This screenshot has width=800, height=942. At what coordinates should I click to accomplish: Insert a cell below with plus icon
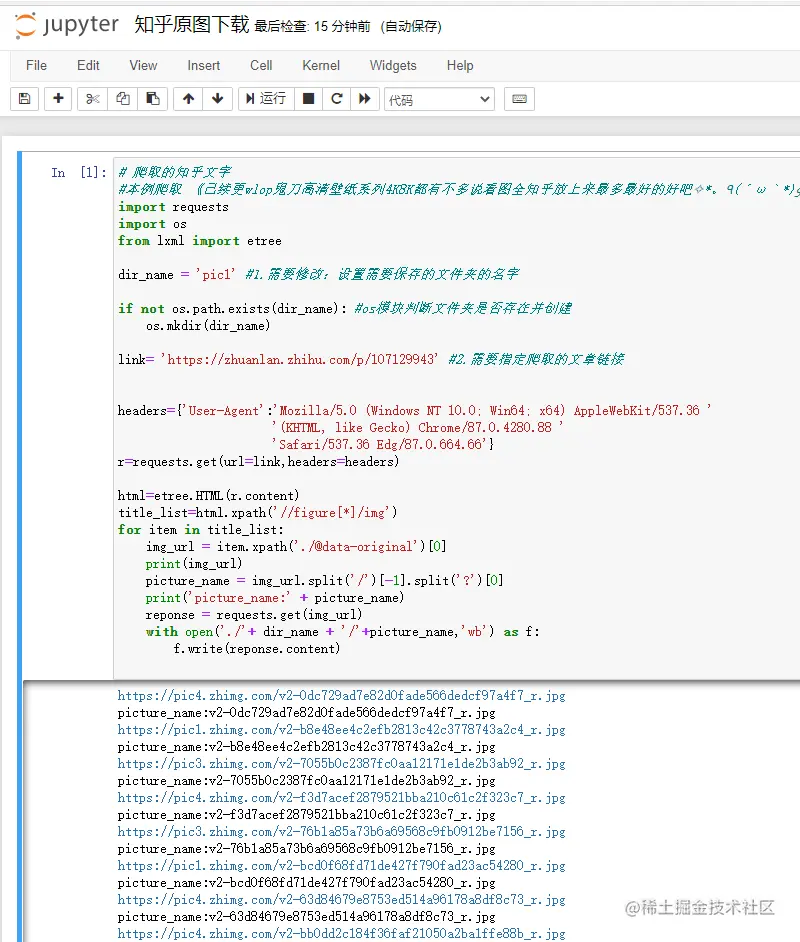click(x=58, y=99)
